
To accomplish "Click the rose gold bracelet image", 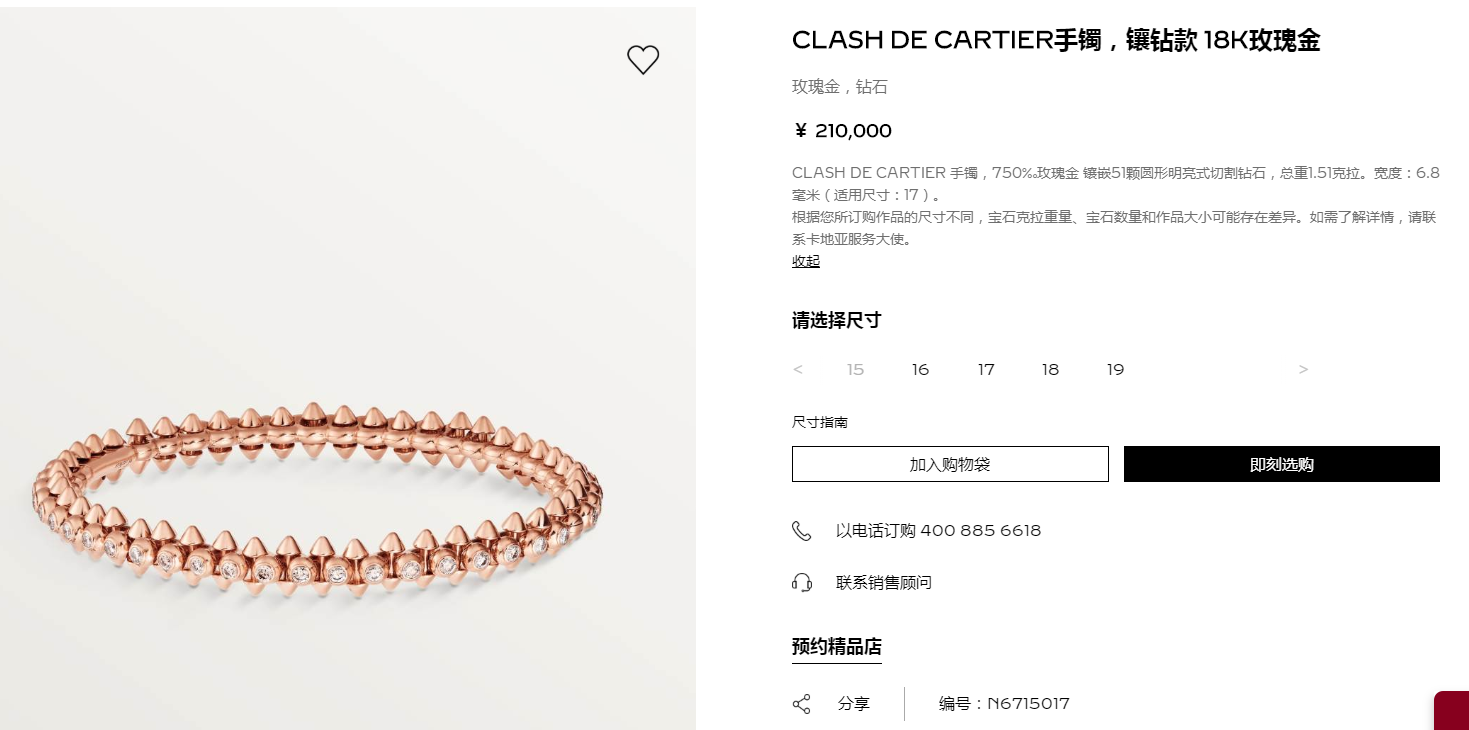I will 318,509.
